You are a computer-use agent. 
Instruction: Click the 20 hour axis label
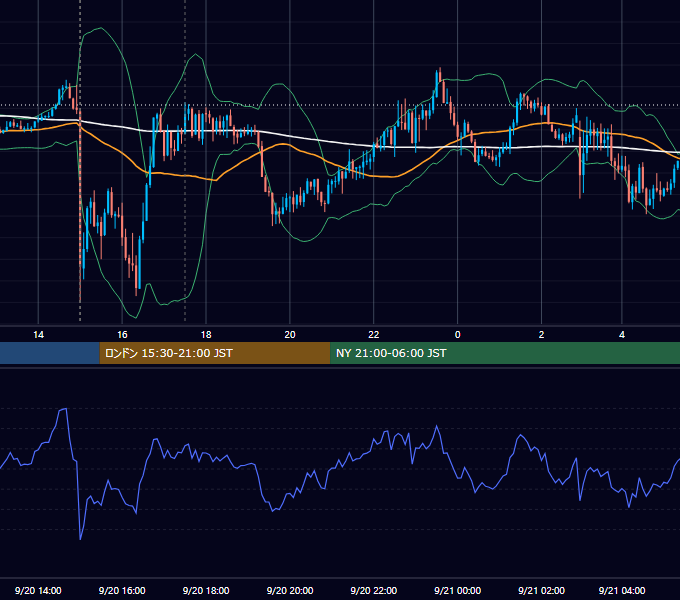290,335
